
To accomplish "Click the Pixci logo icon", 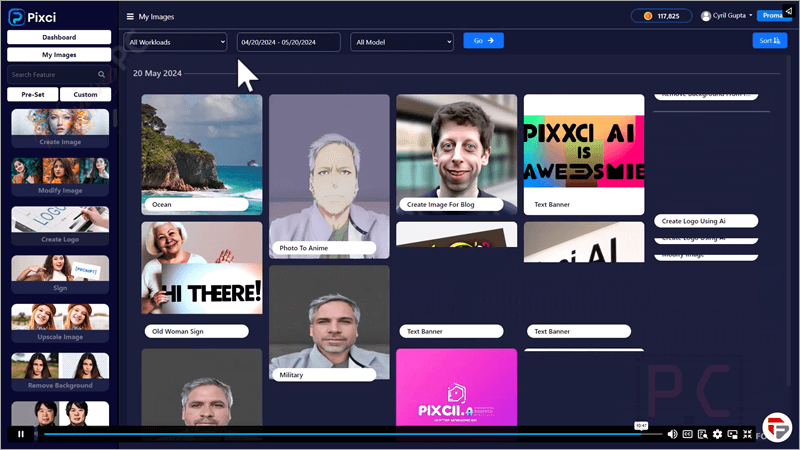I will coord(16,17).
